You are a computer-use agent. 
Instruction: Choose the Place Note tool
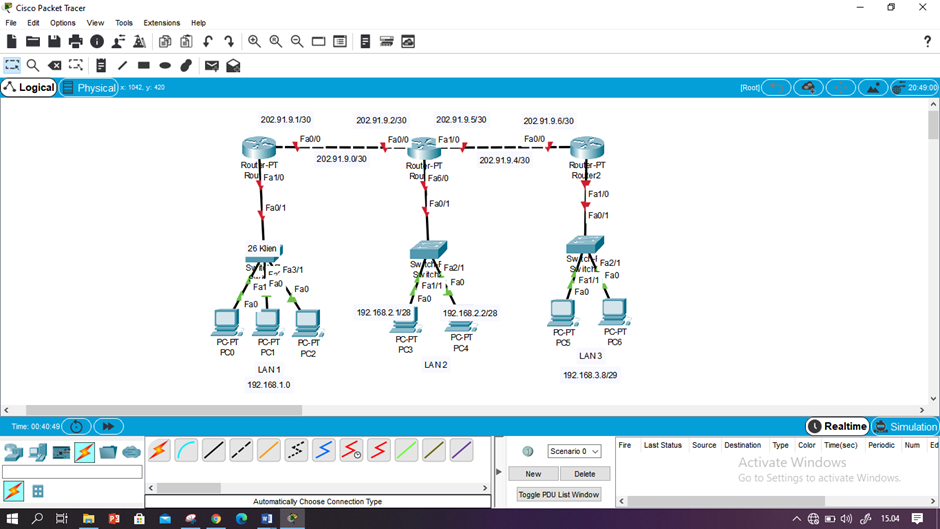click(x=101, y=65)
